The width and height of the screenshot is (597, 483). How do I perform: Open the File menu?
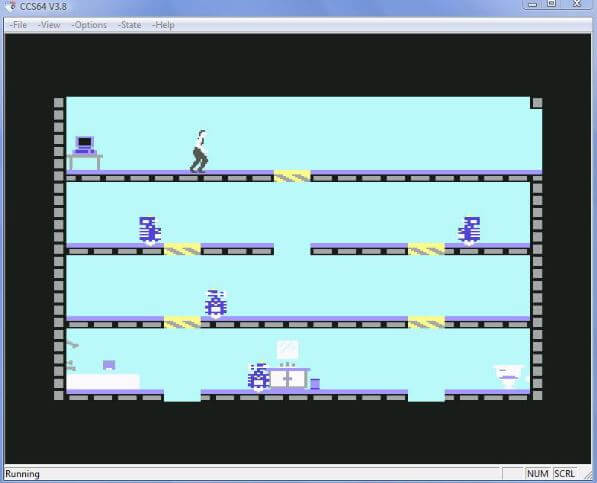[x=18, y=25]
